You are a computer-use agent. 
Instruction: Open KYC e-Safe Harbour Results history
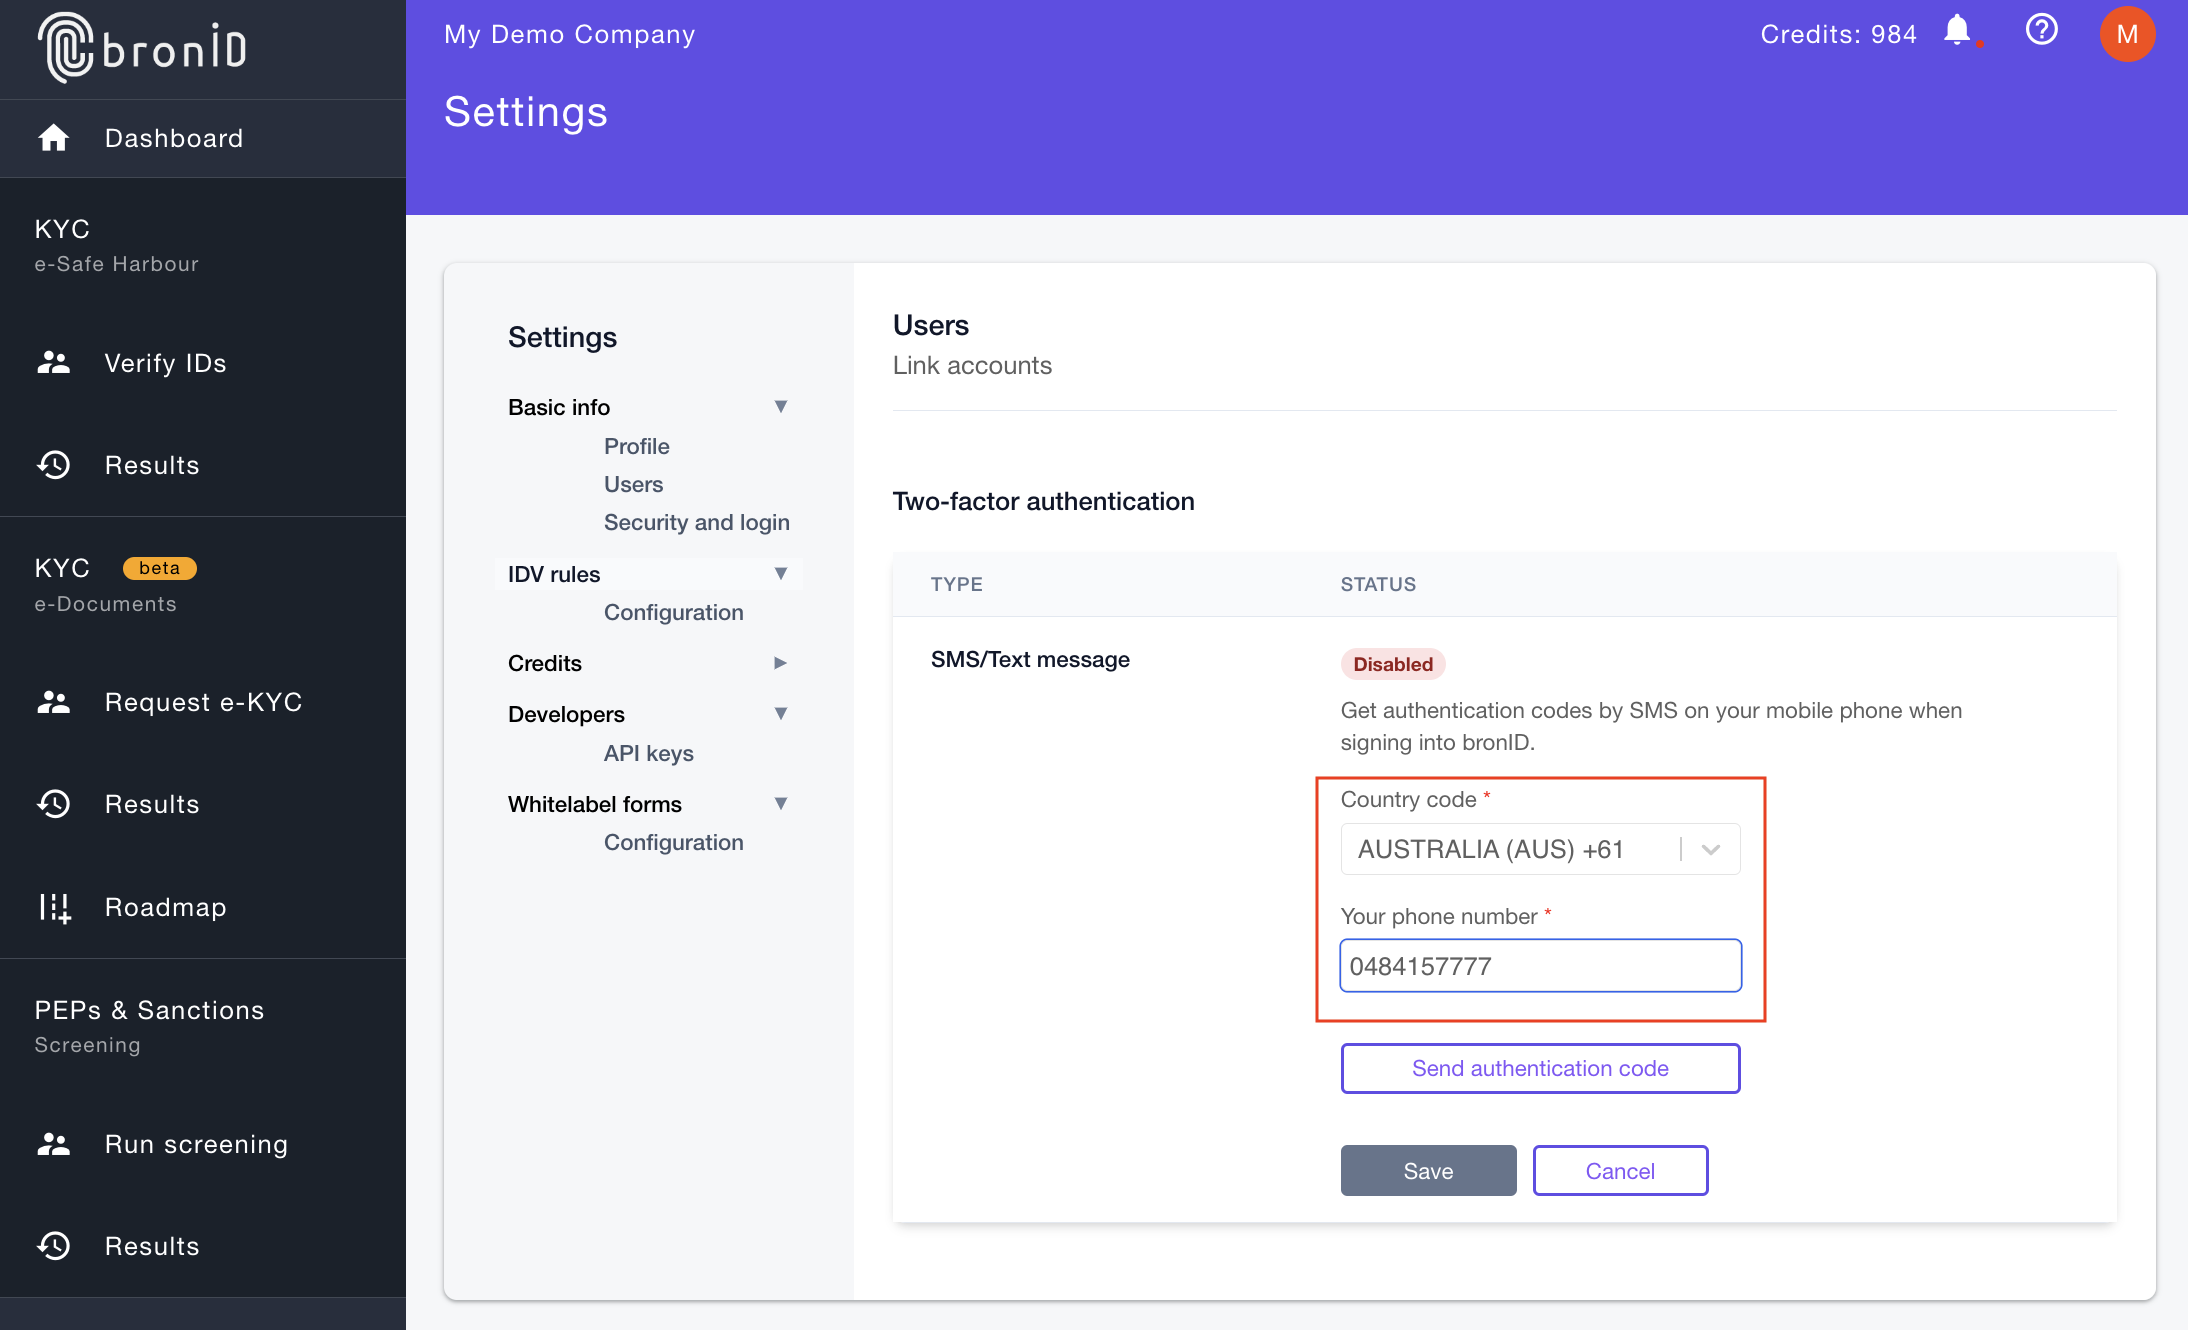(151, 465)
